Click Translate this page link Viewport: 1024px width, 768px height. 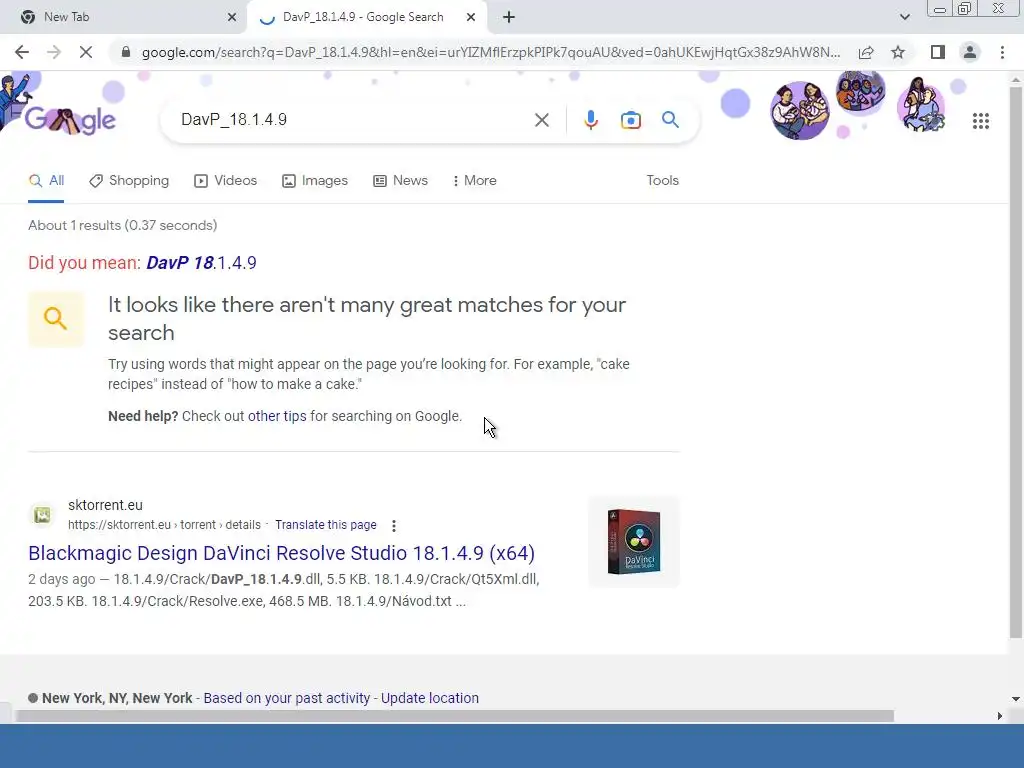[326, 525]
